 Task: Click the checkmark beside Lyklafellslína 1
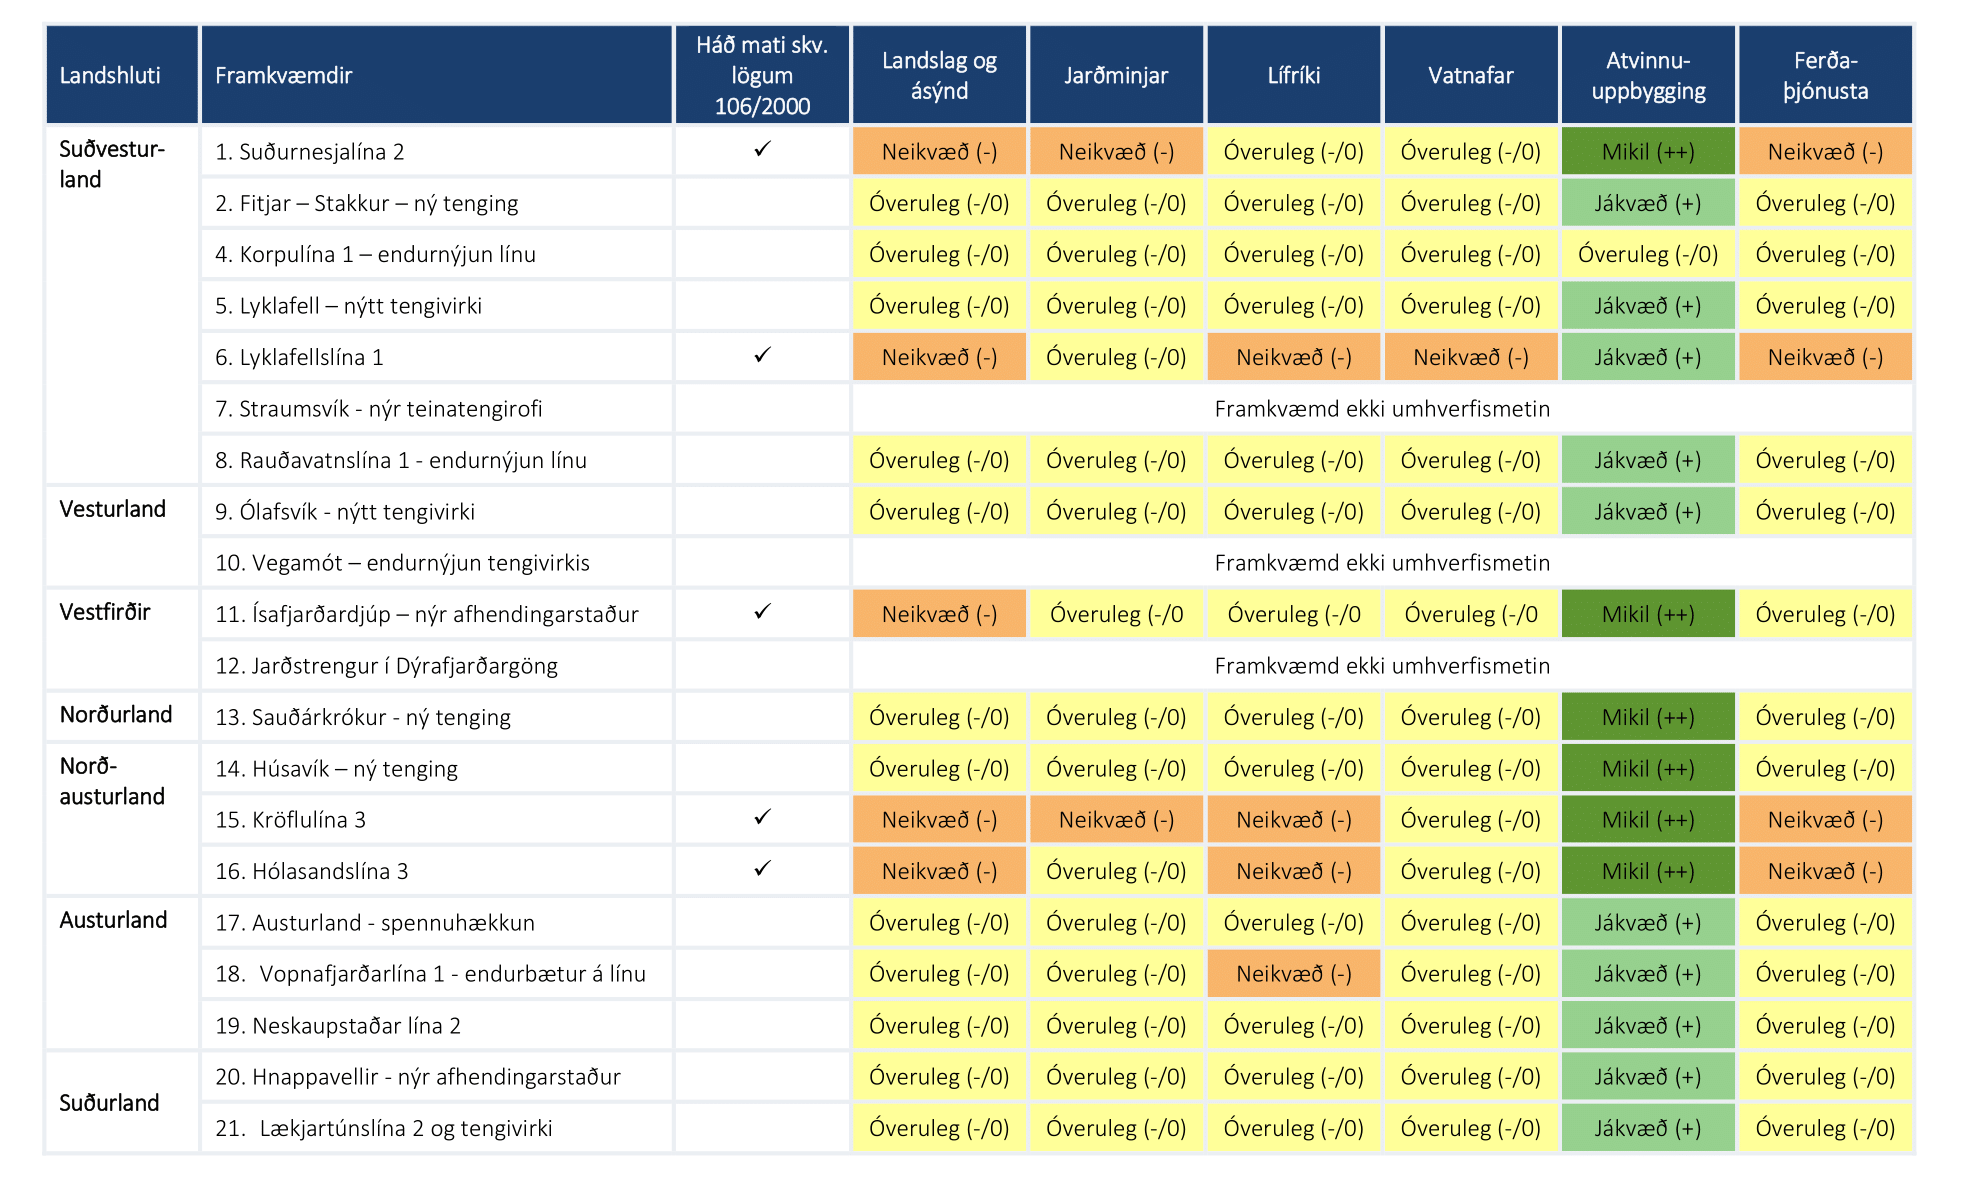762,356
